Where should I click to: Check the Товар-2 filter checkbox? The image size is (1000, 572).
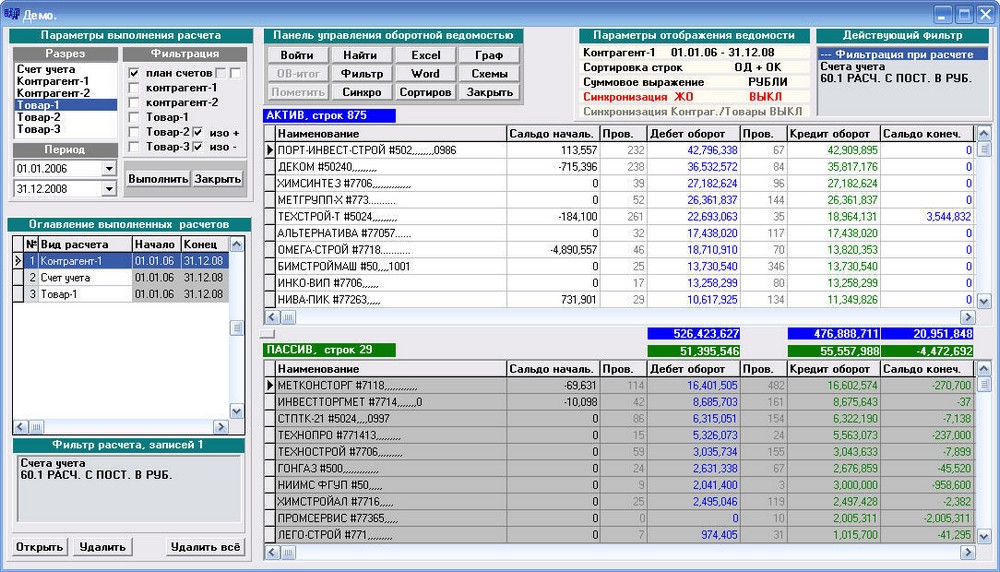(x=134, y=132)
